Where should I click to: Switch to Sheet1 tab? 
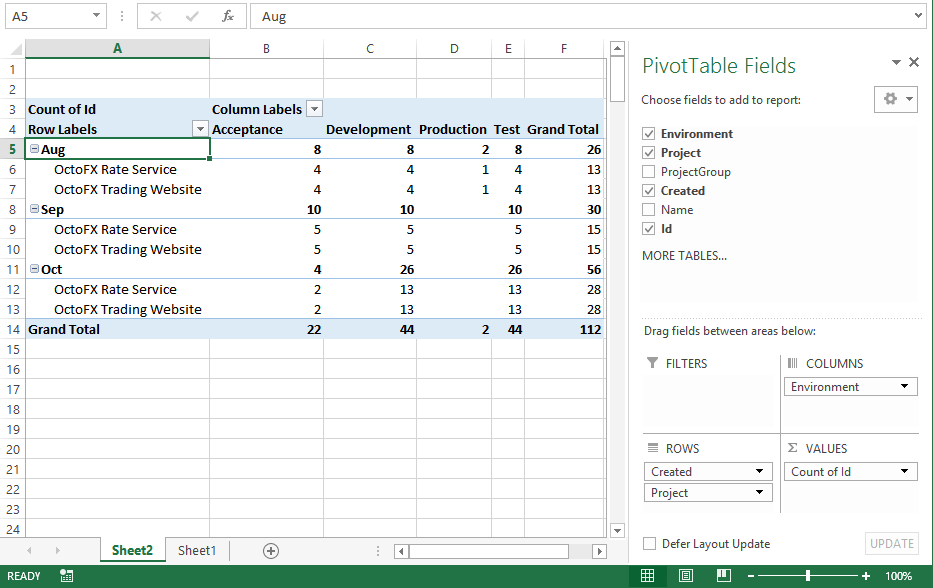tap(197, 551)
